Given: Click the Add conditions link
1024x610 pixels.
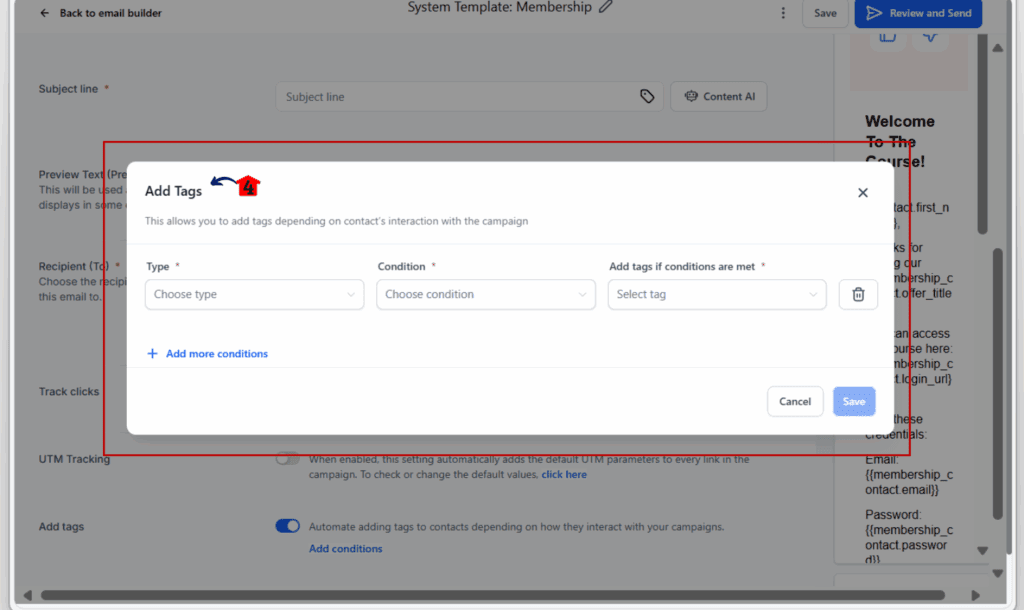Looking at the screenshot, I should (345, 549).
